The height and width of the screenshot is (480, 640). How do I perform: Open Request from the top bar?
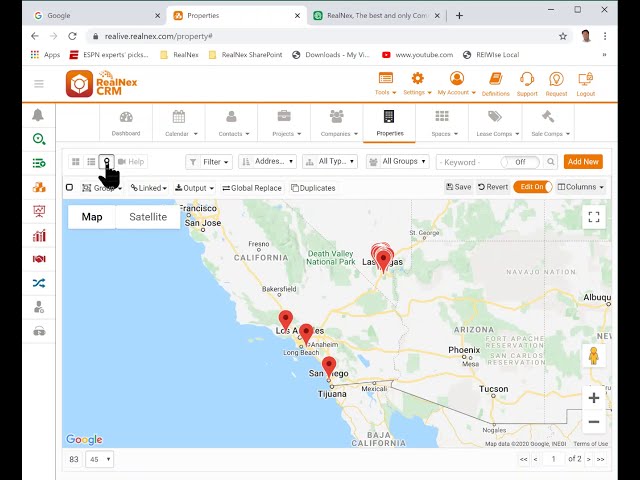coord(556,84)
